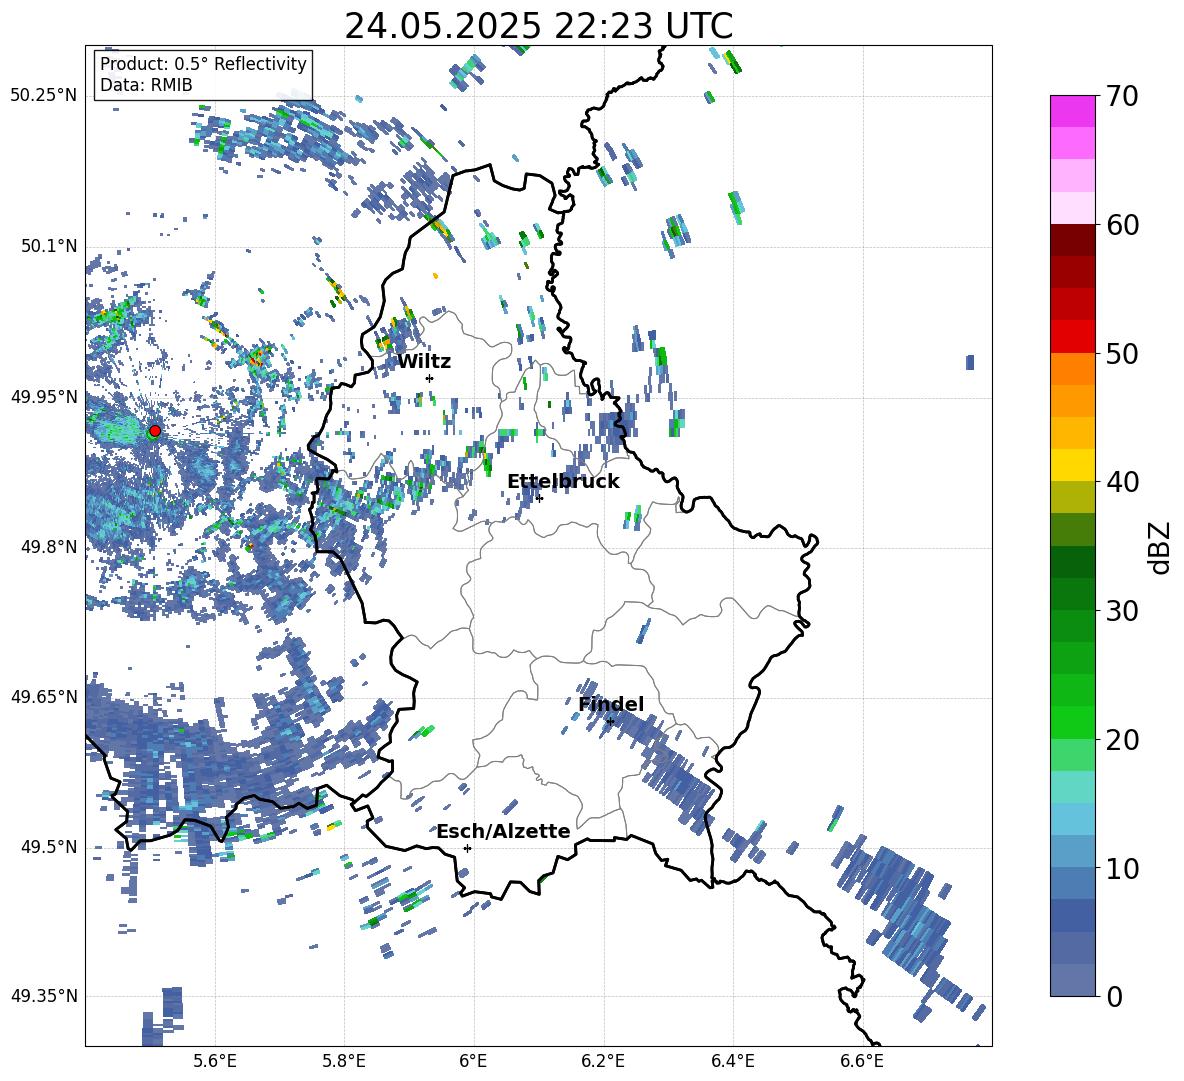Screen dimensions: 1184x1081
Task: Click the cross marker below Wiltz
Action: [x=430, y=378]
